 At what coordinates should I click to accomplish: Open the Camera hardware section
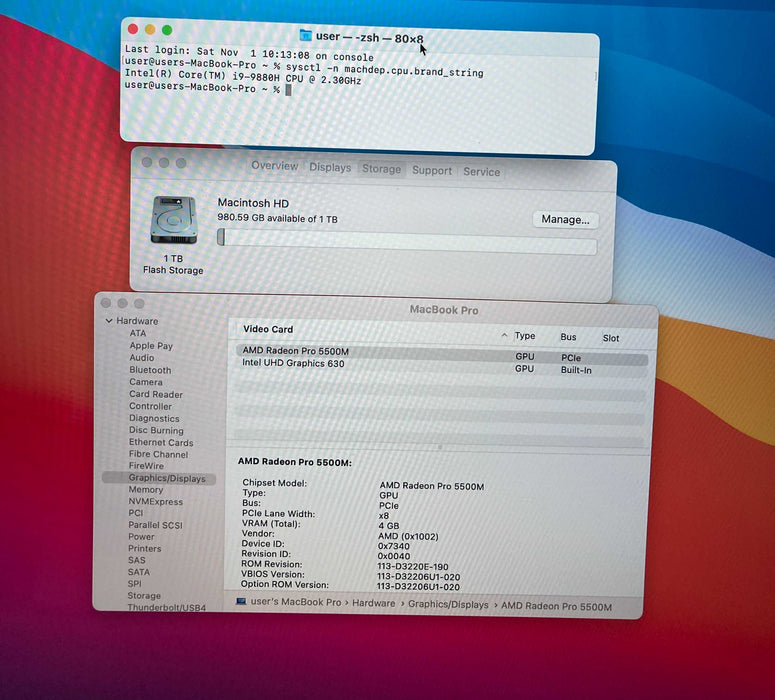[x=146, y=382]
